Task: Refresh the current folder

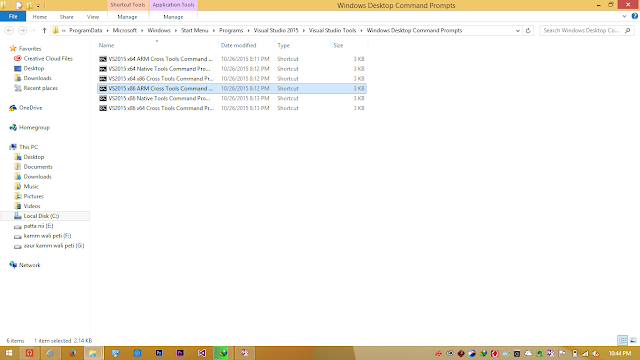Action: point(528,31)
